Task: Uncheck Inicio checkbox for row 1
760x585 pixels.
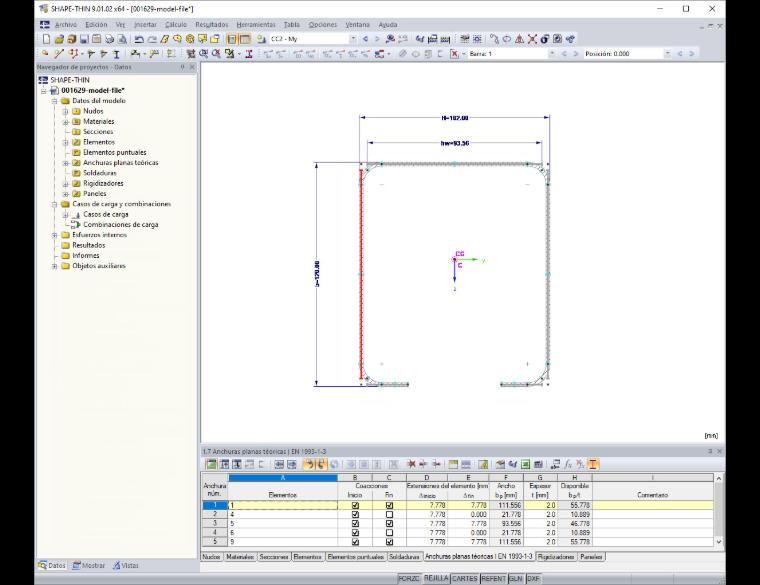Action: [355, 505]
